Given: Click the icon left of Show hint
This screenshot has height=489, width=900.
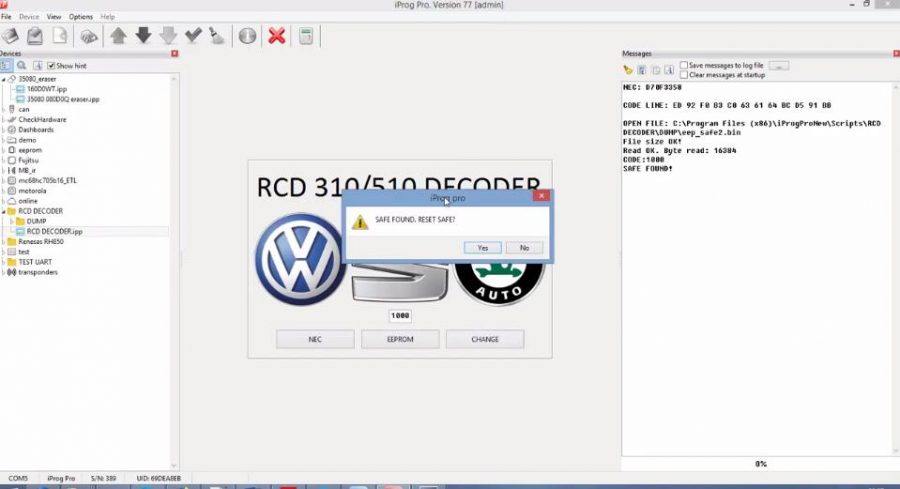Looking at the screenshot, I should pyautogui.click(x=37, y=65).
